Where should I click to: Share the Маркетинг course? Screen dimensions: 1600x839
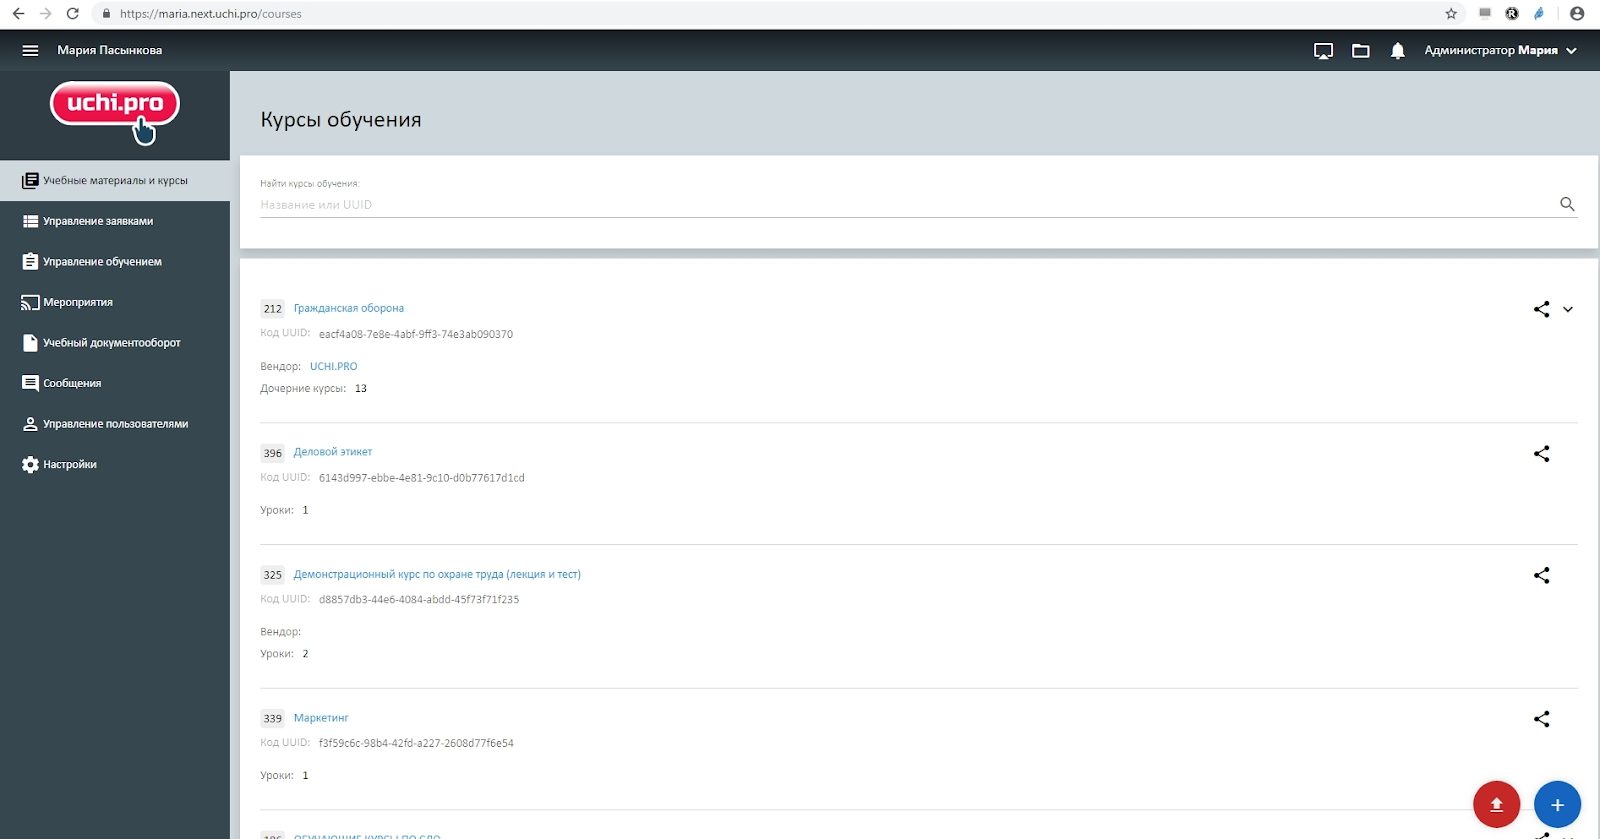point(1541,719)
